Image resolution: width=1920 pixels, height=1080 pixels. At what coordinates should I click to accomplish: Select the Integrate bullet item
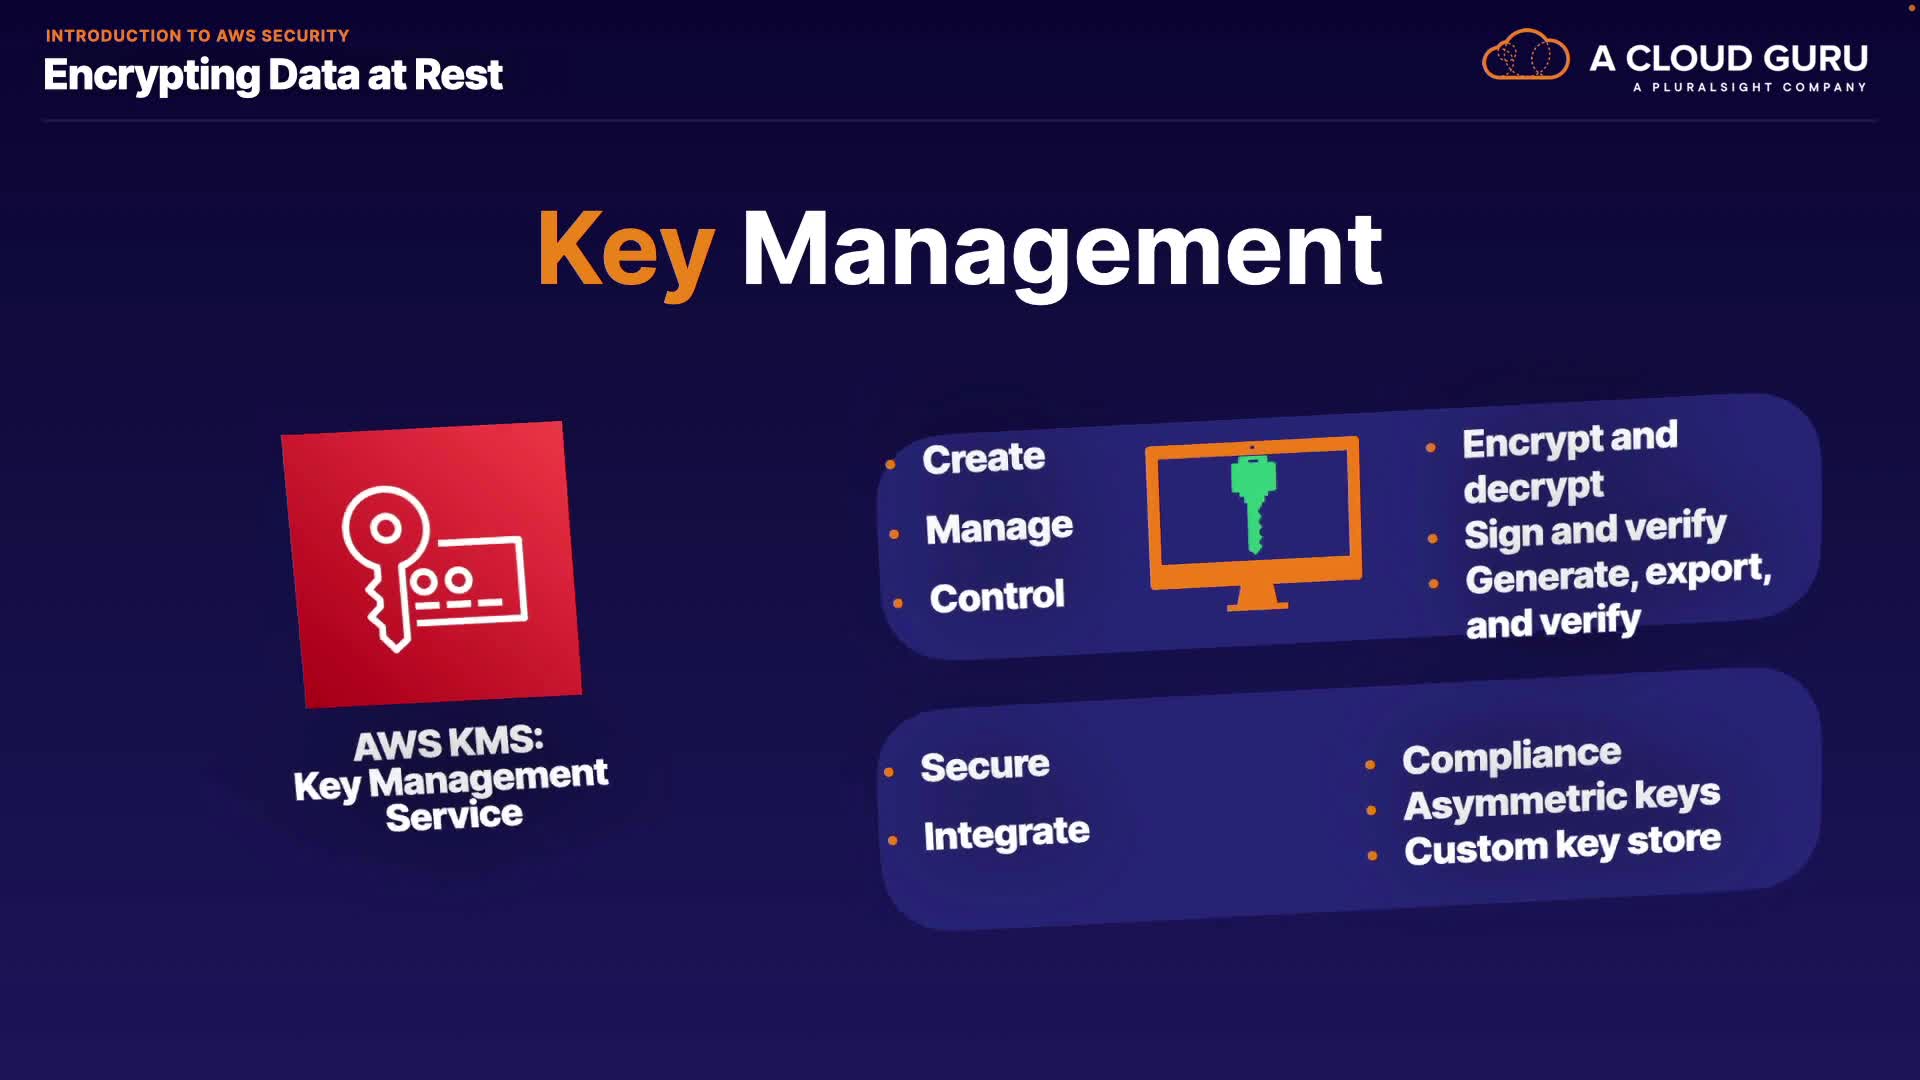click(1006, 833)
